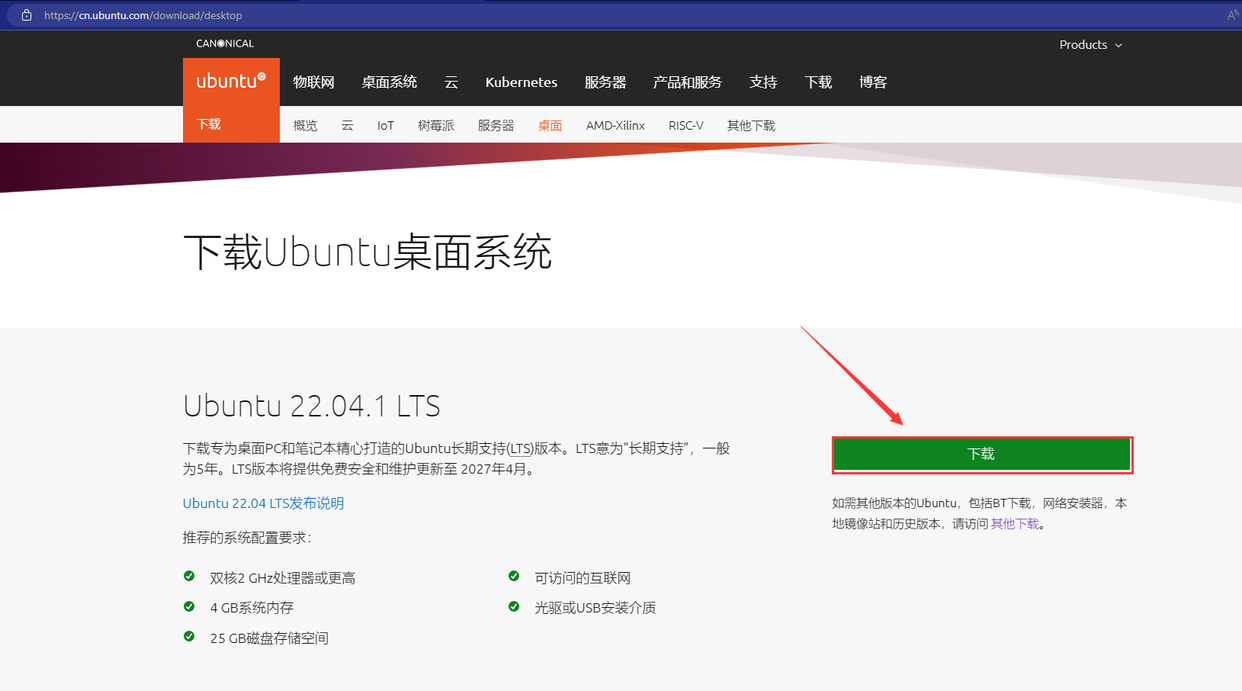Click the lock icon in the address bar
The height and width of the screenshot is (691, 1242).
pos(27,15)
